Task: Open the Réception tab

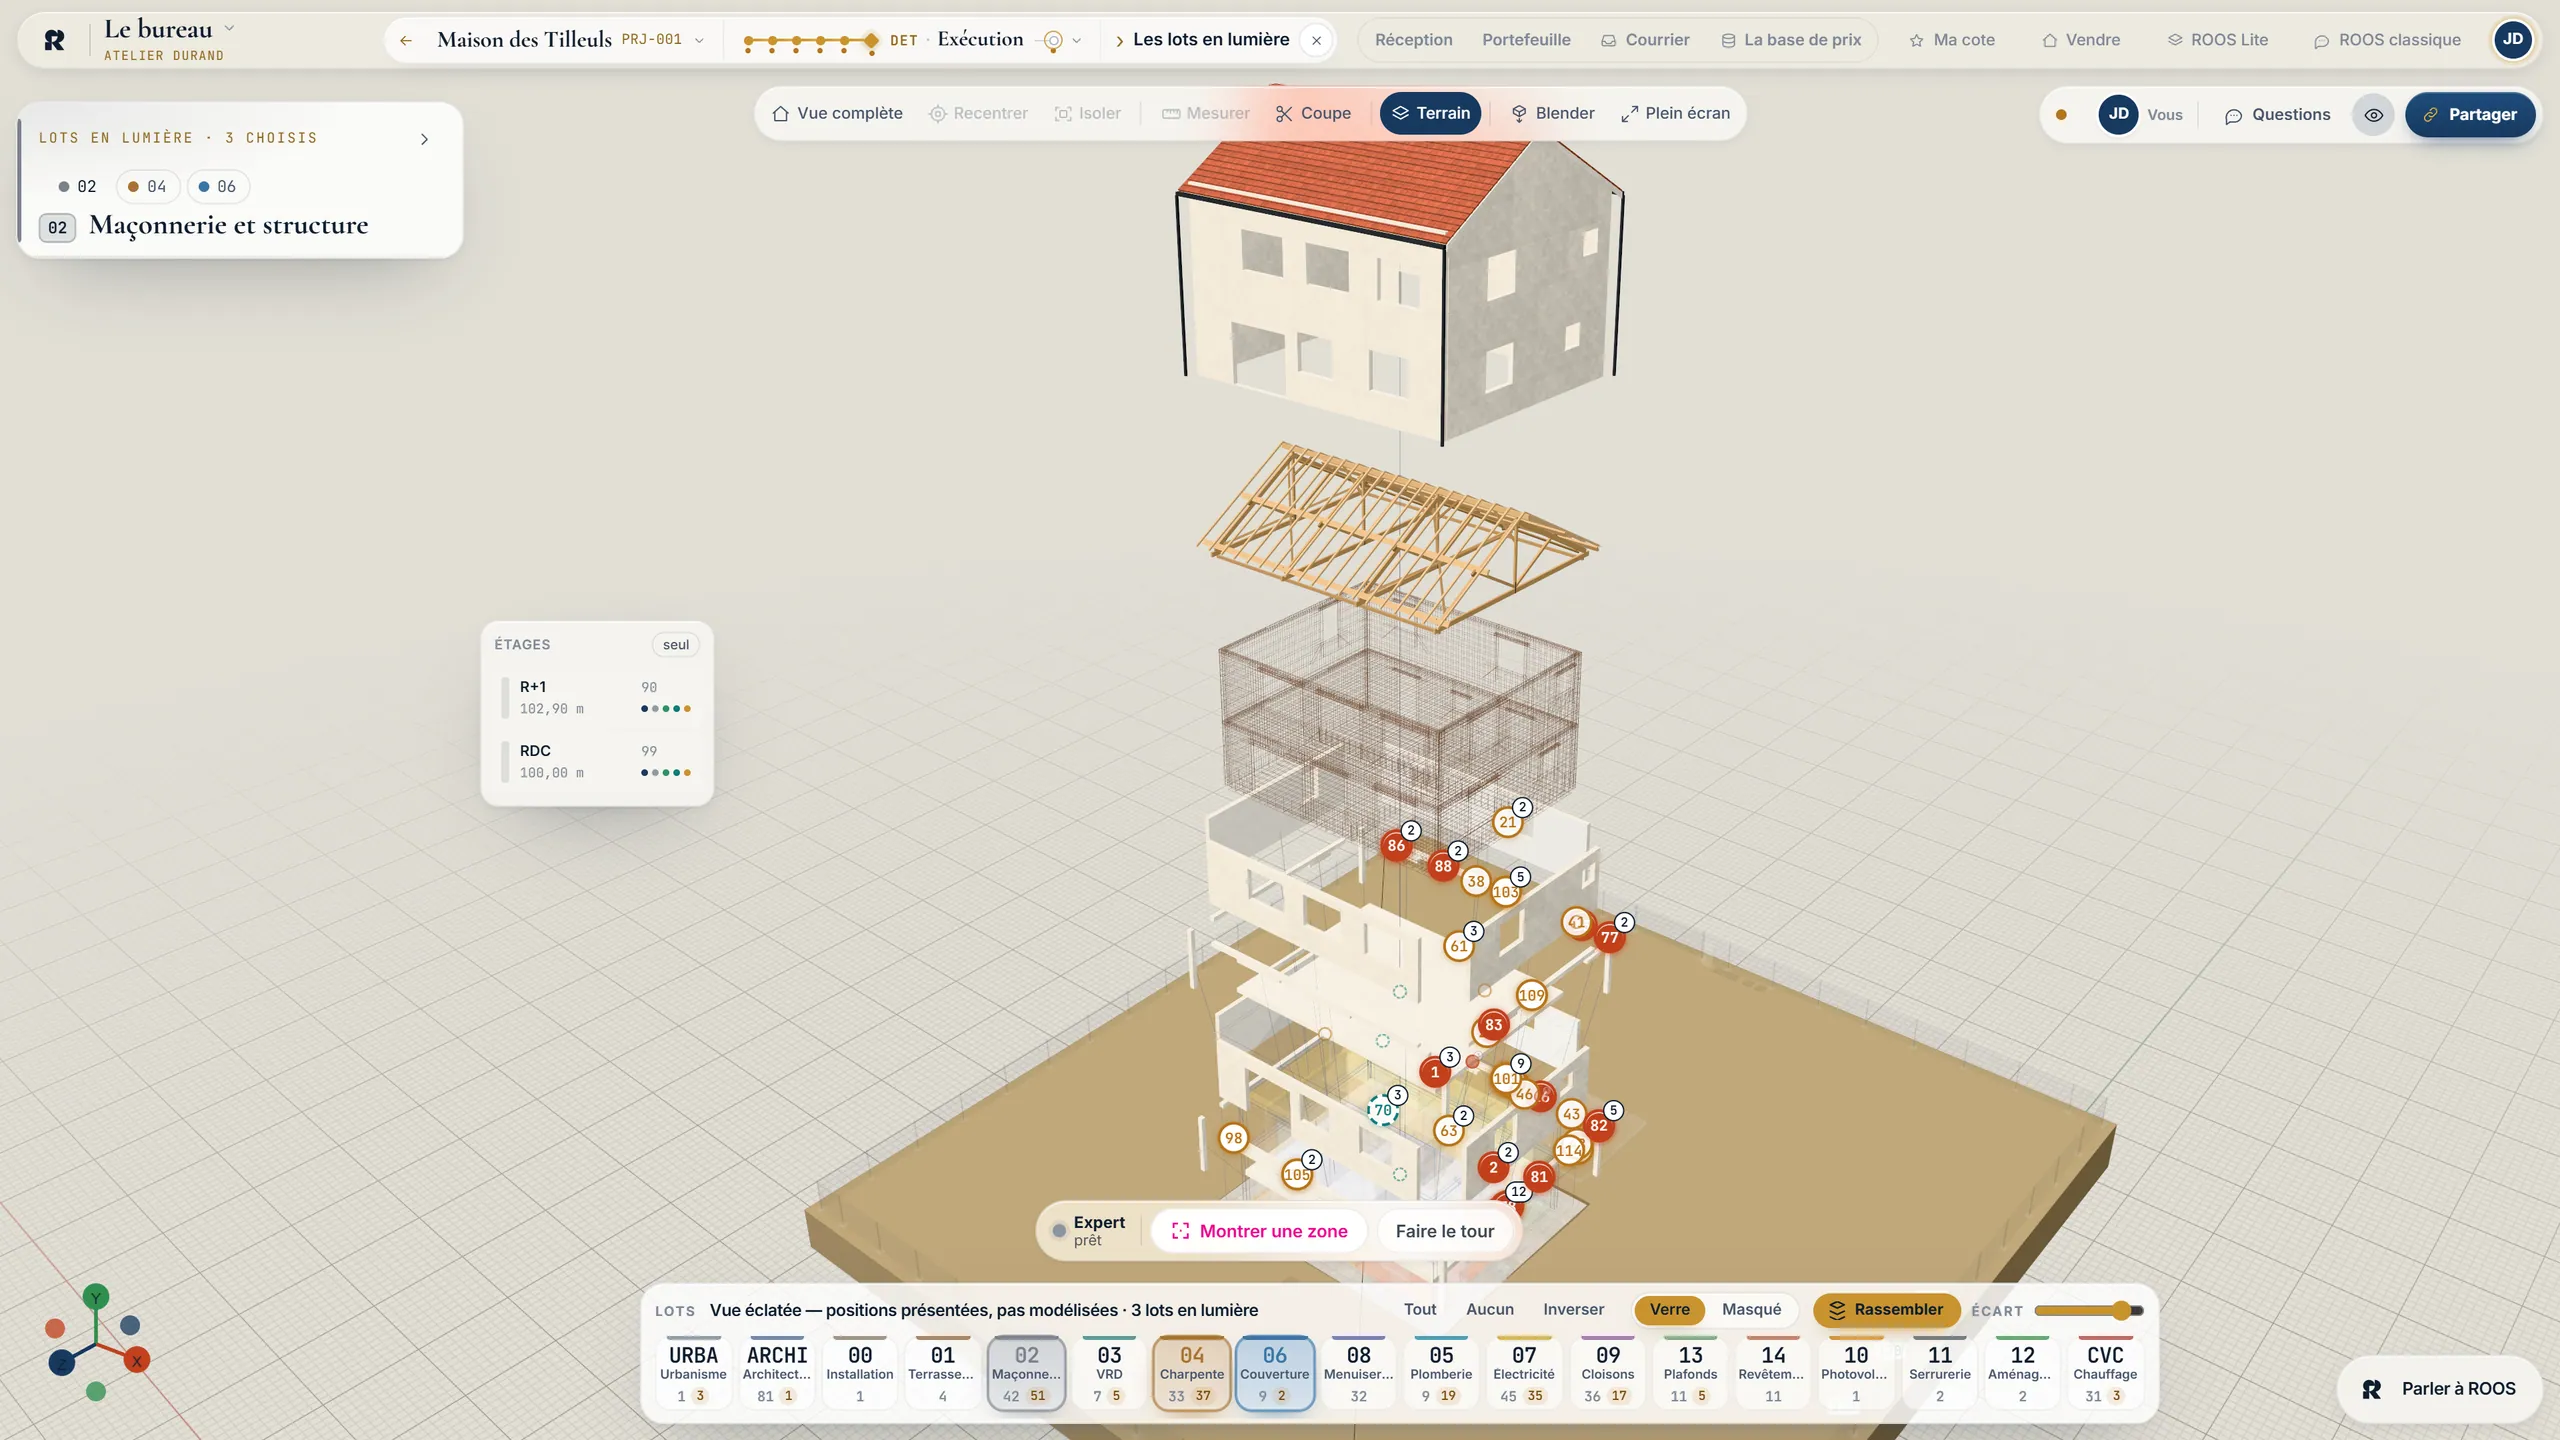Action: [x=1413, y=40]
